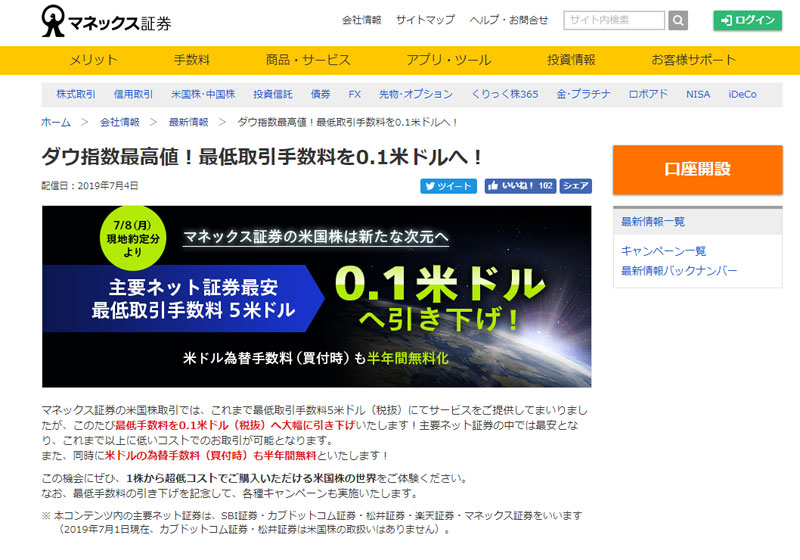Select 株式取引 in the product bar

pos(76,94)
